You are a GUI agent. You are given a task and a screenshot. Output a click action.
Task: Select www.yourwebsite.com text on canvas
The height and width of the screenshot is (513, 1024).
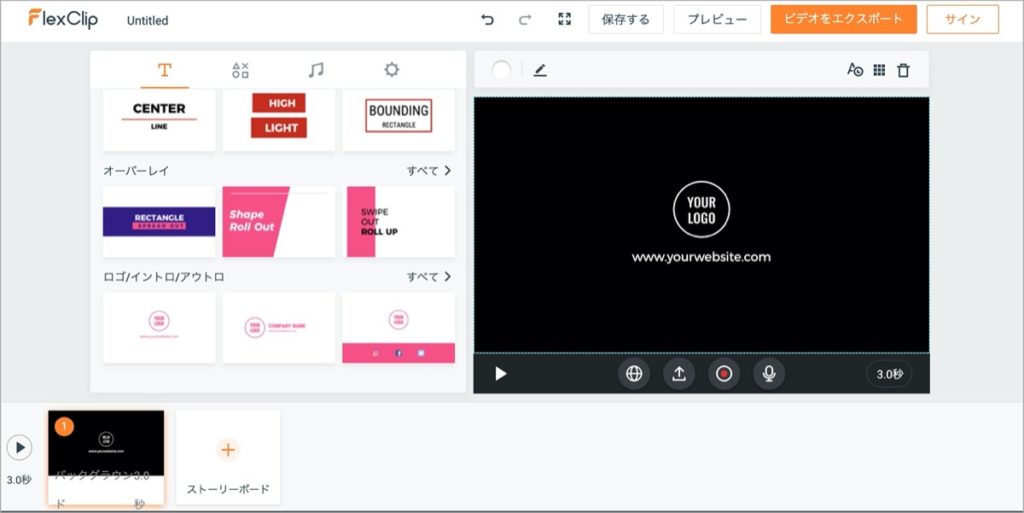pyautogui.click(x=701, y=257)
